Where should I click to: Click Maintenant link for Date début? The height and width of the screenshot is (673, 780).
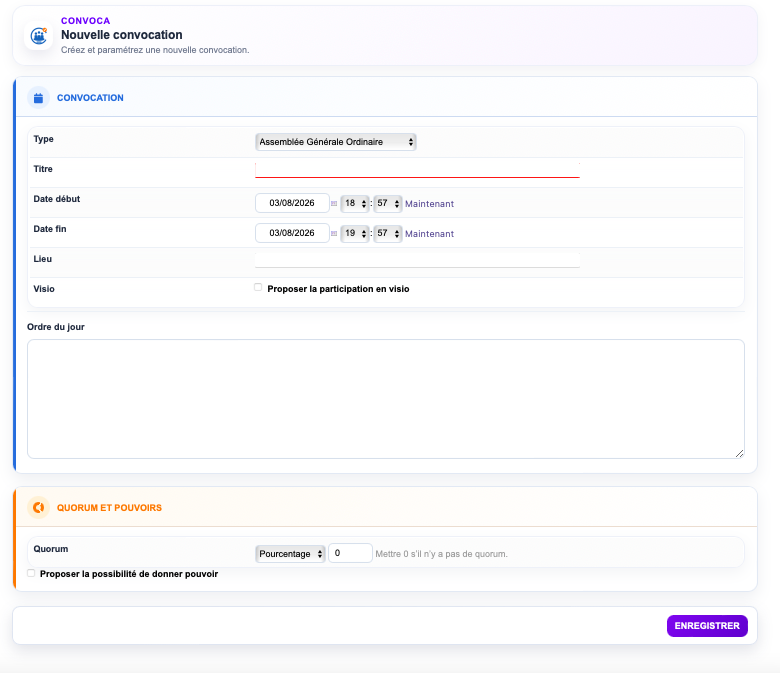coord(429,204)
